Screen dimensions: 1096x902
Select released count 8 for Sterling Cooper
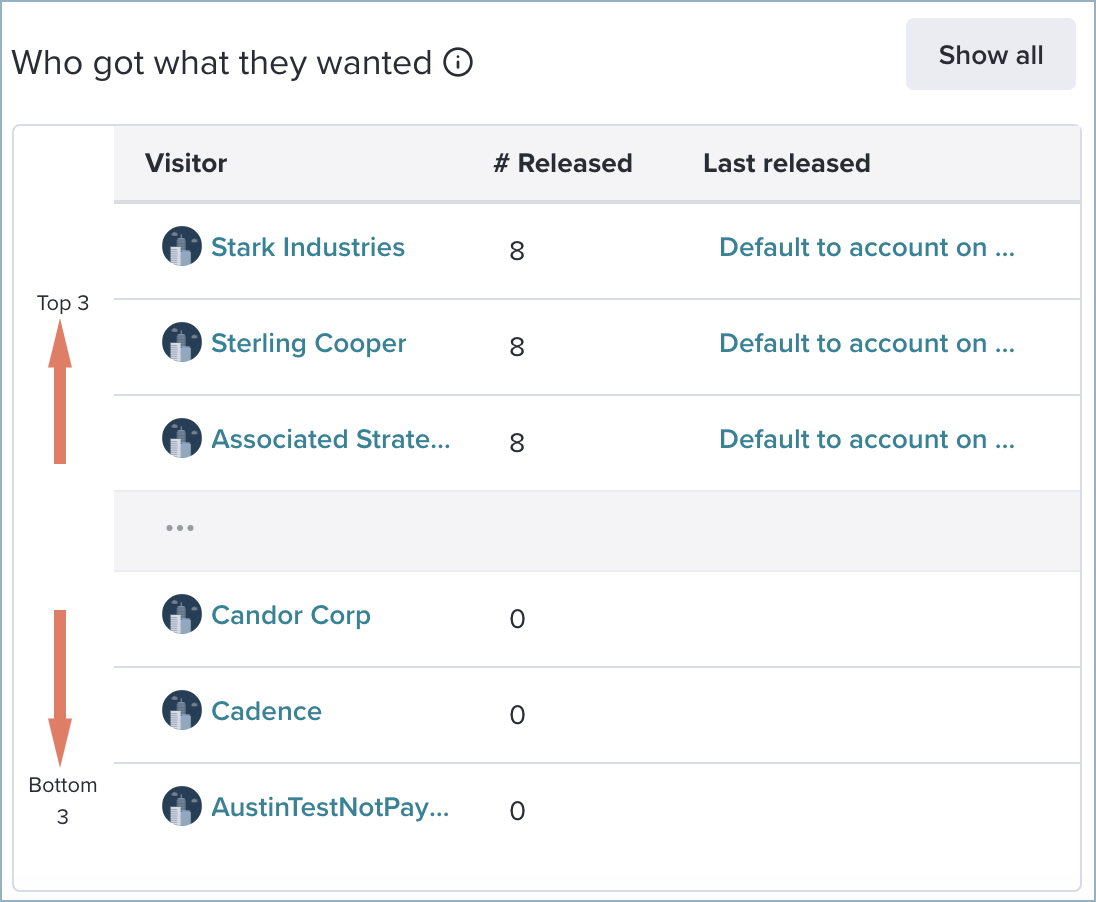pyautogui.click(x=517, y=346)
